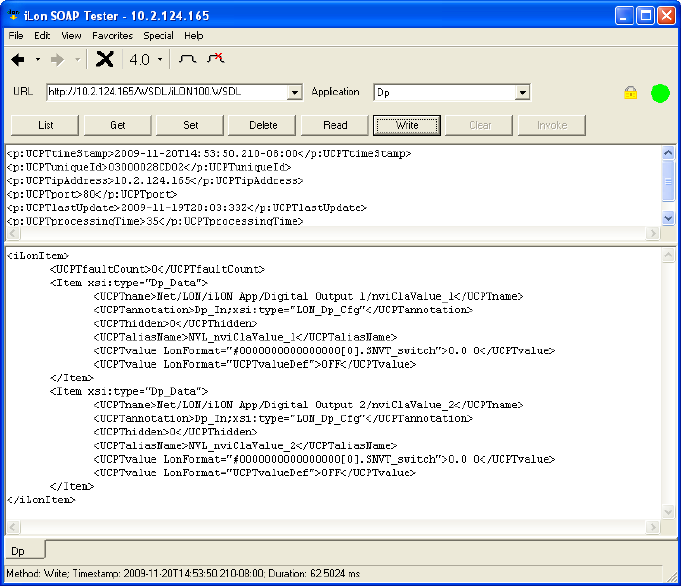The height and width of the screenshot is (586, 681).
Task: Click the UCPTaliasName NVL_nviClaValue_1 line
Action: click(x=245, y=337)
